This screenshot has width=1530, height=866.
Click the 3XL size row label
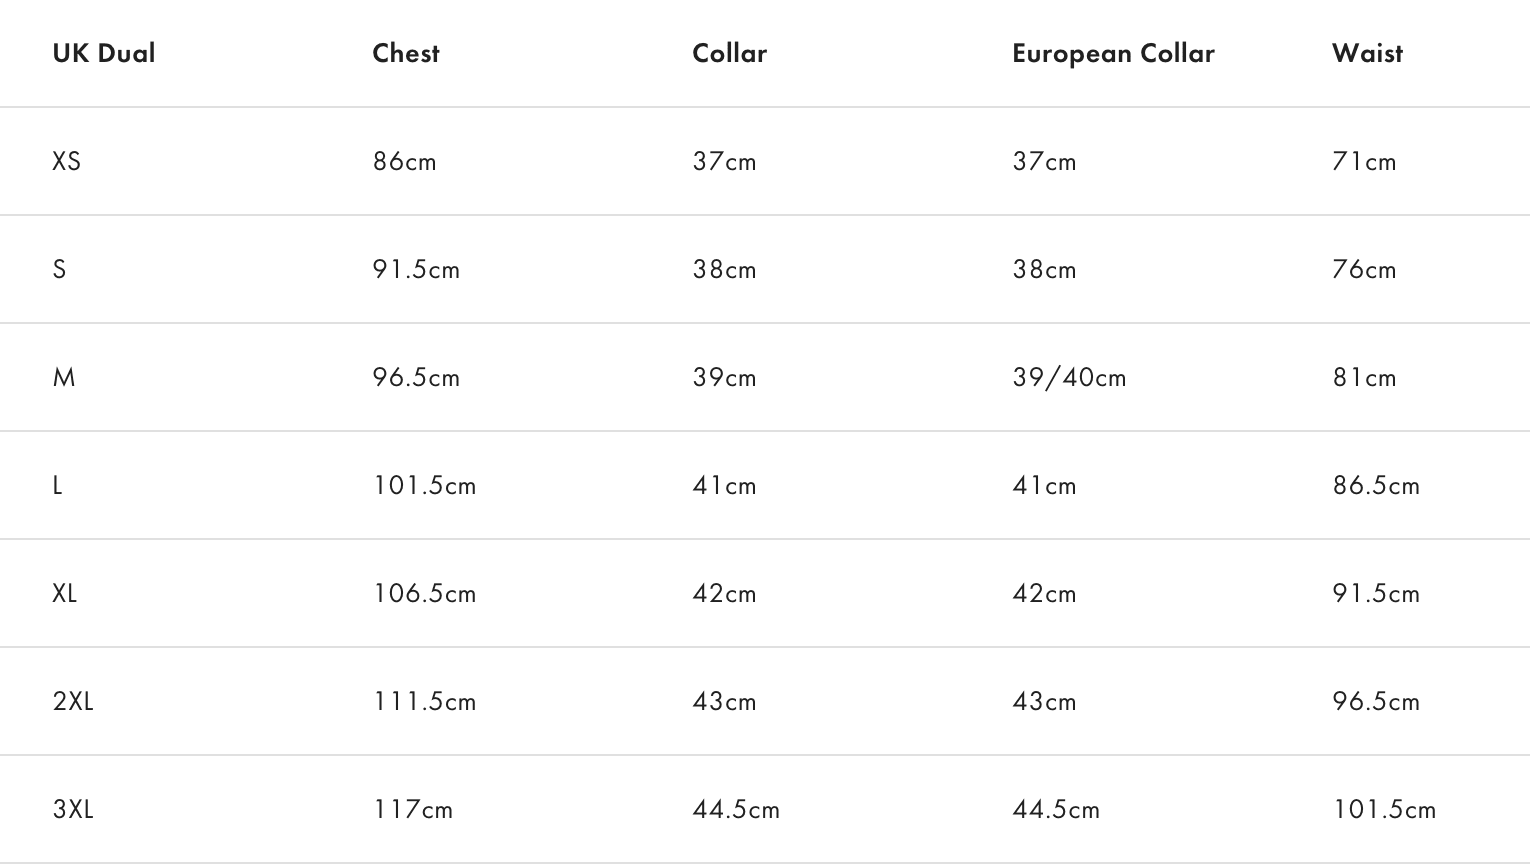[x=73, y=810]
